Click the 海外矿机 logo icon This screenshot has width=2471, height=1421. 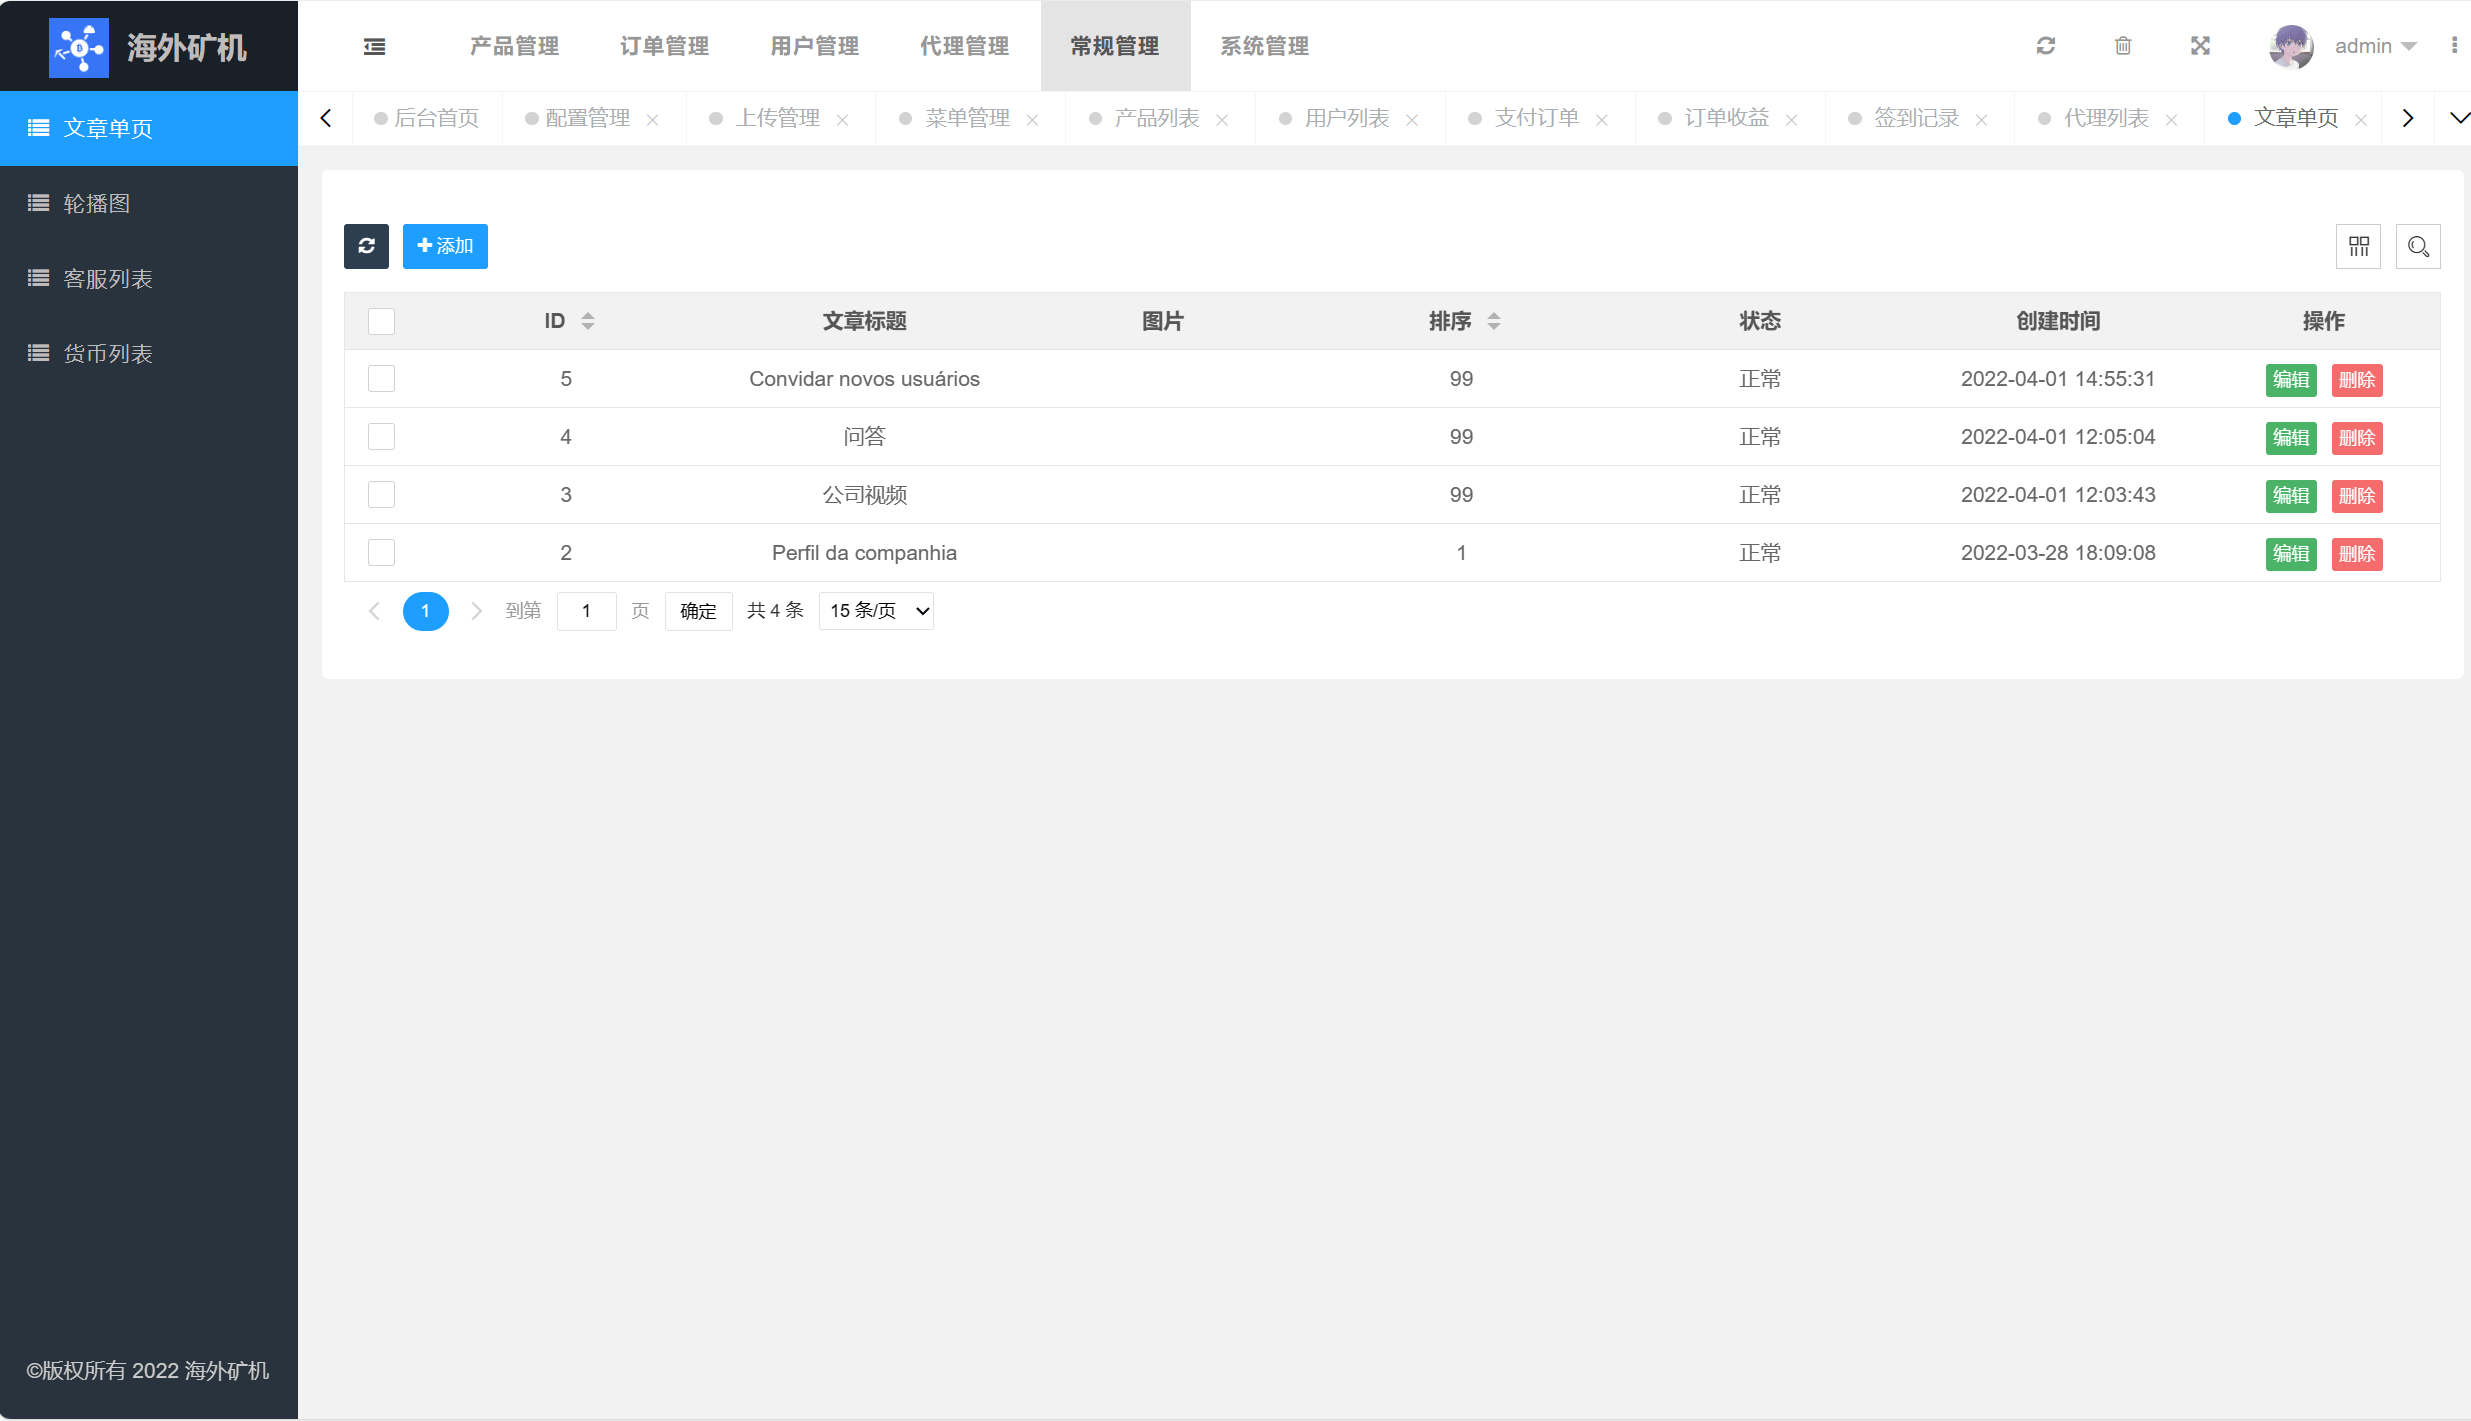point(79,47)
